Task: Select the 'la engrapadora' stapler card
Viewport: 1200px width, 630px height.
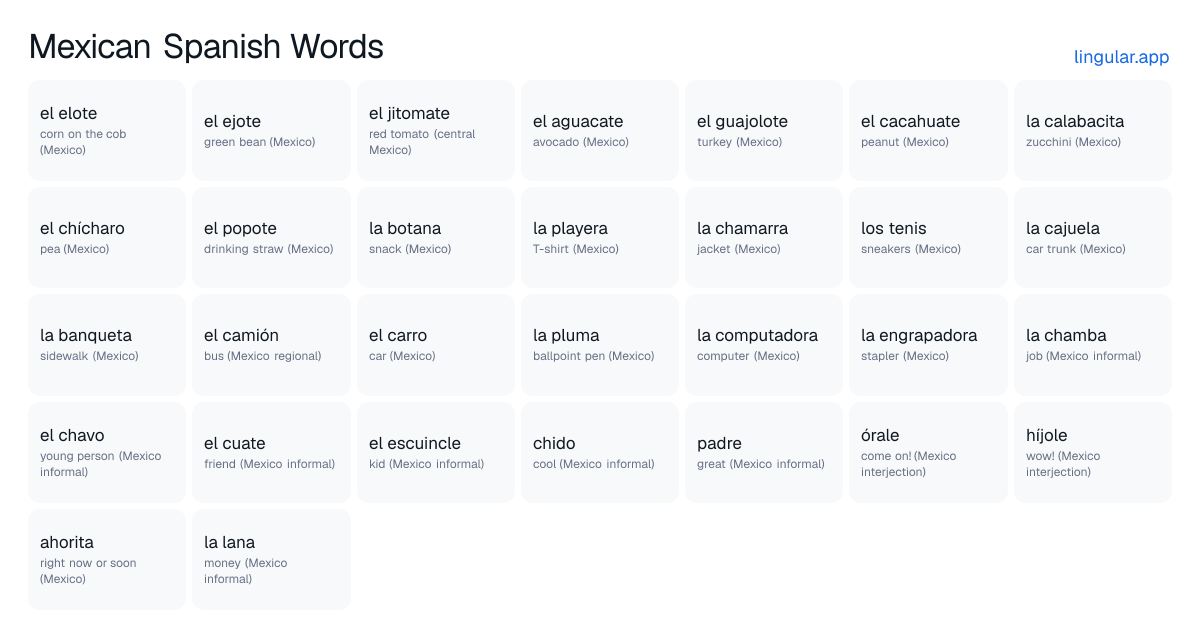Action: (x=928, y=345)
